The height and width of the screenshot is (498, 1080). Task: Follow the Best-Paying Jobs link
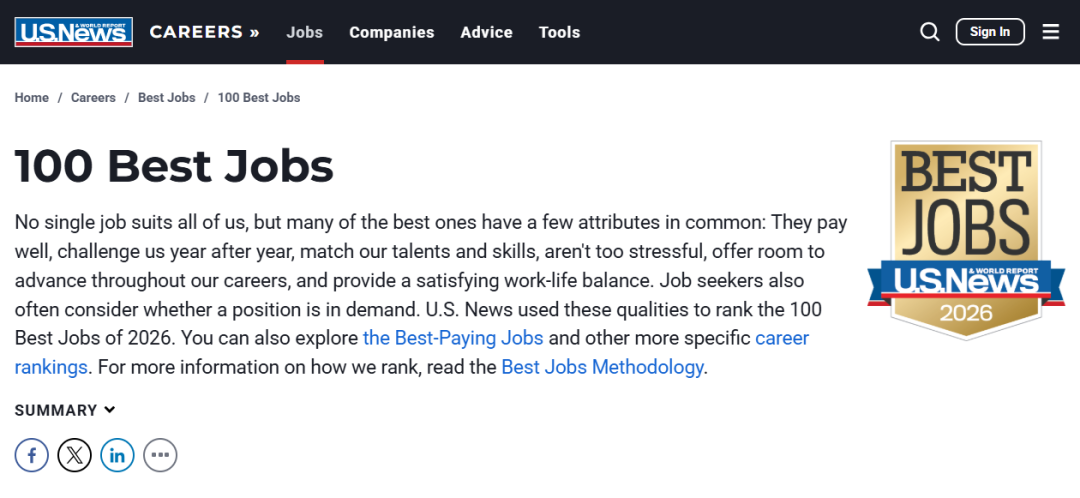click(455, 338)
